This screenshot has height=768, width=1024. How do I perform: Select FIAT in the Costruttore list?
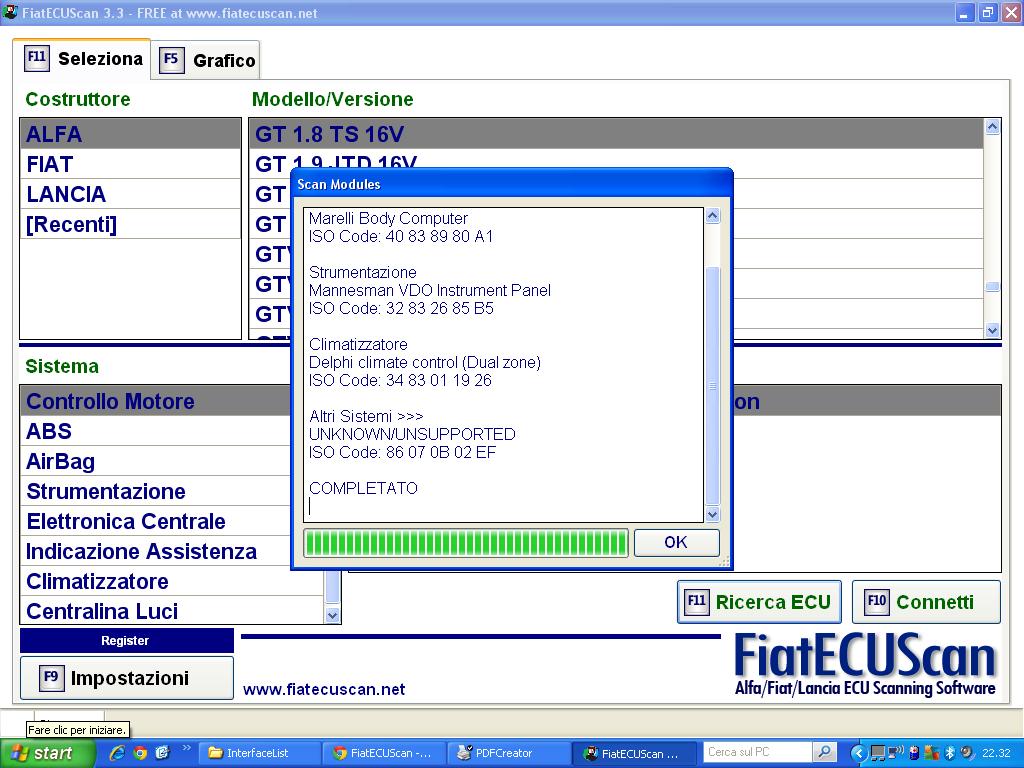click(x=131, y=164)
